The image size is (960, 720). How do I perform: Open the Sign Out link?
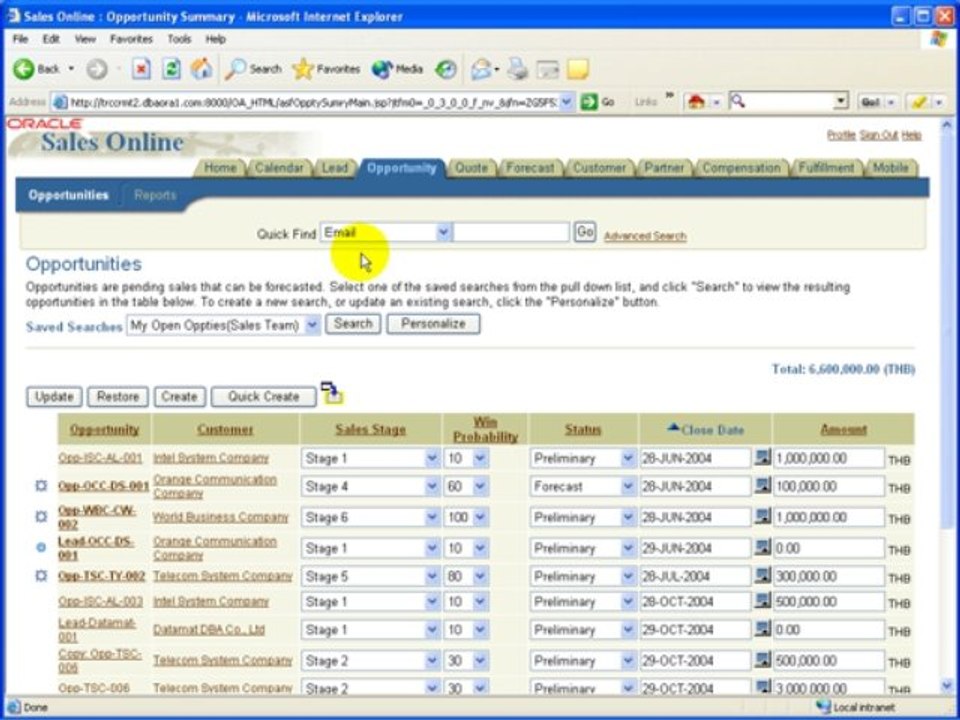pyautogui.click(x=879, y=135)
